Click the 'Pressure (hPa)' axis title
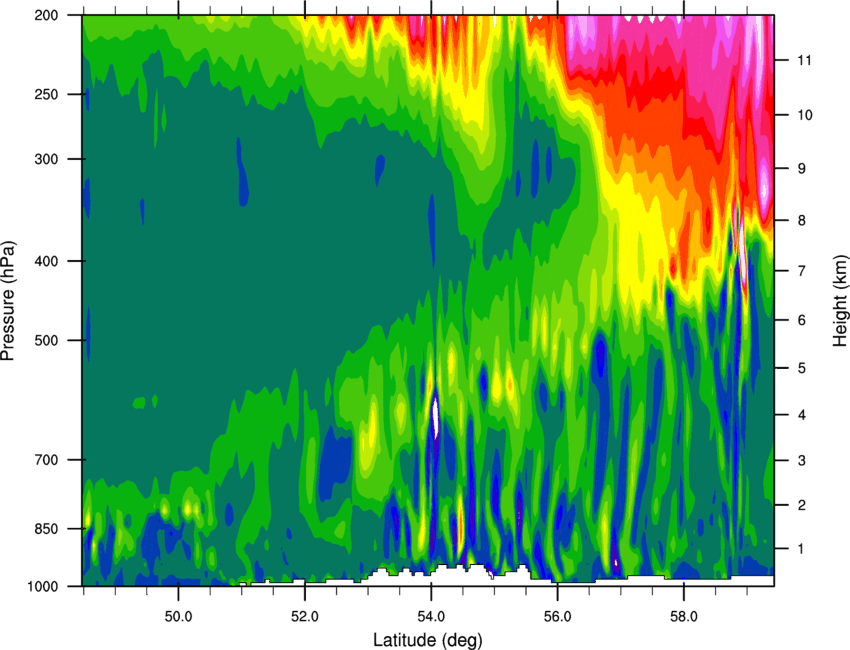850x650 pixels. tap(8, 300)
